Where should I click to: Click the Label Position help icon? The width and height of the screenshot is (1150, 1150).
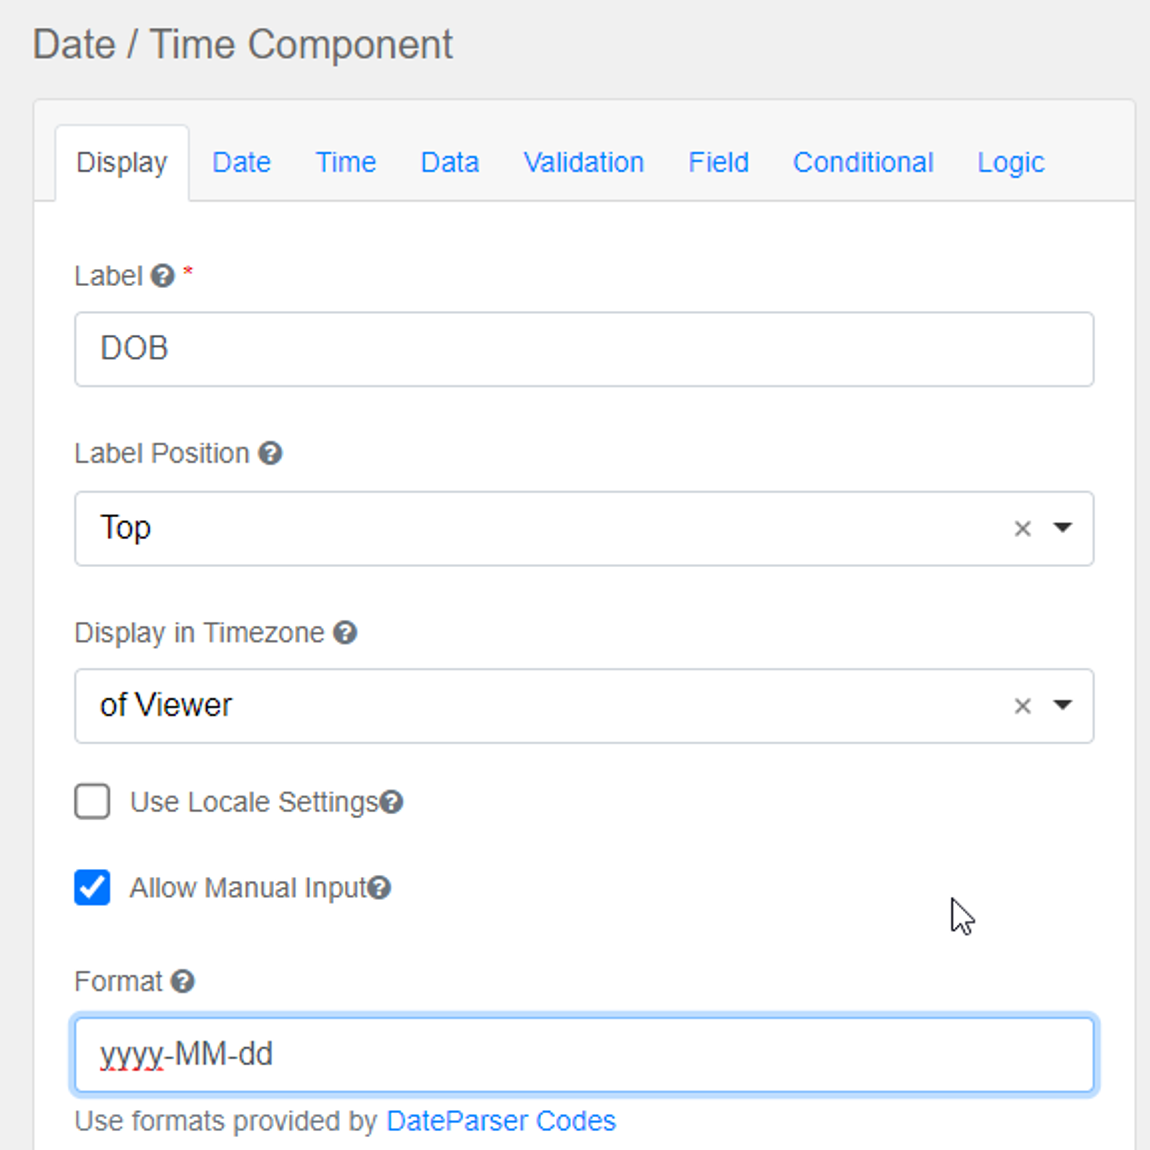pos(270,454)
